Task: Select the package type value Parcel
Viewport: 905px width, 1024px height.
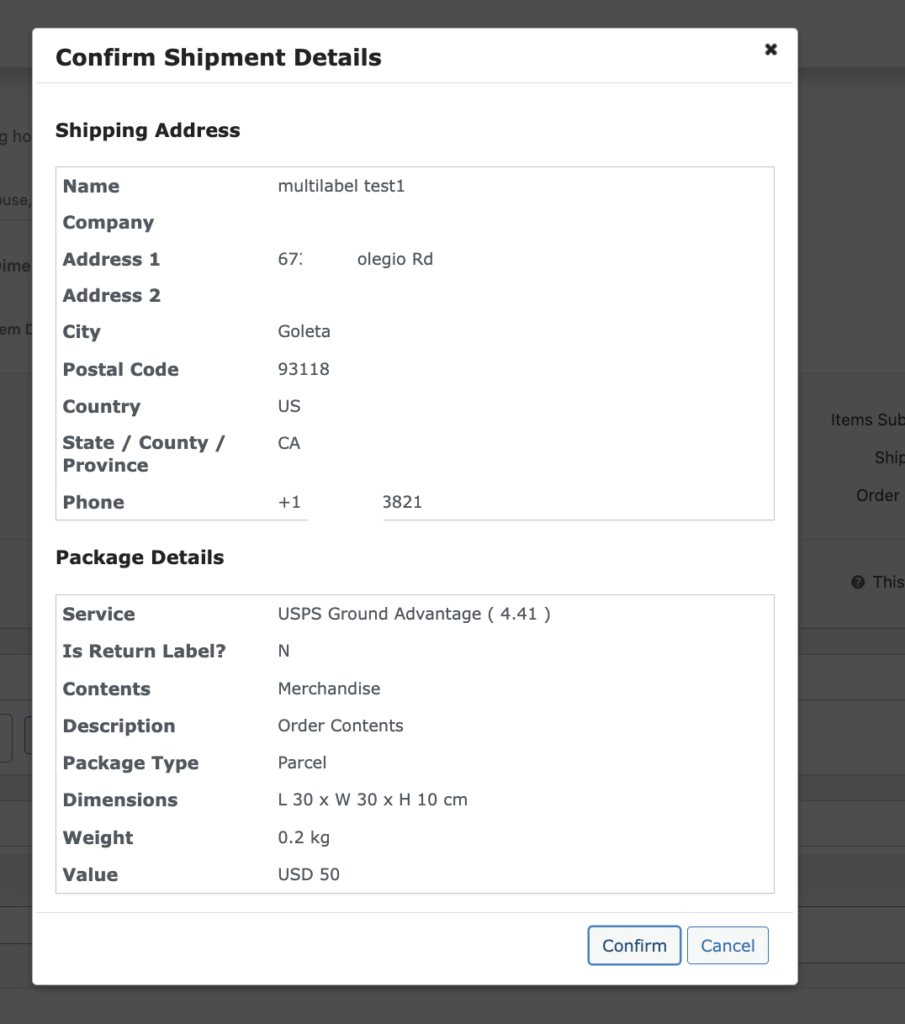Action: (x=302, y=763)
